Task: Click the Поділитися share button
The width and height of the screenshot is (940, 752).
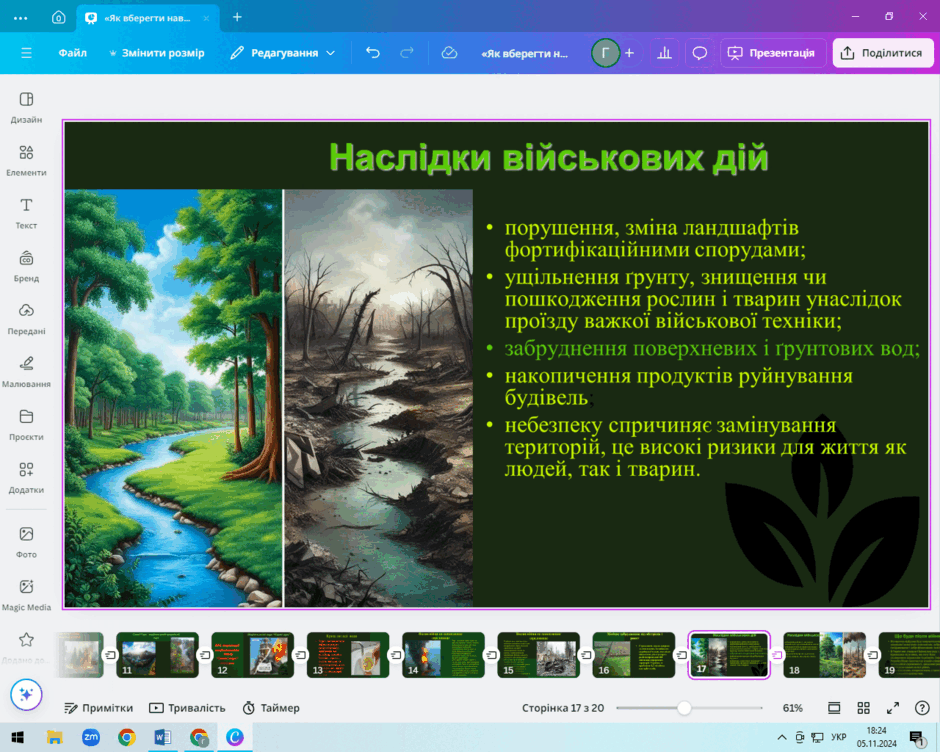Action: pos(882,53)
